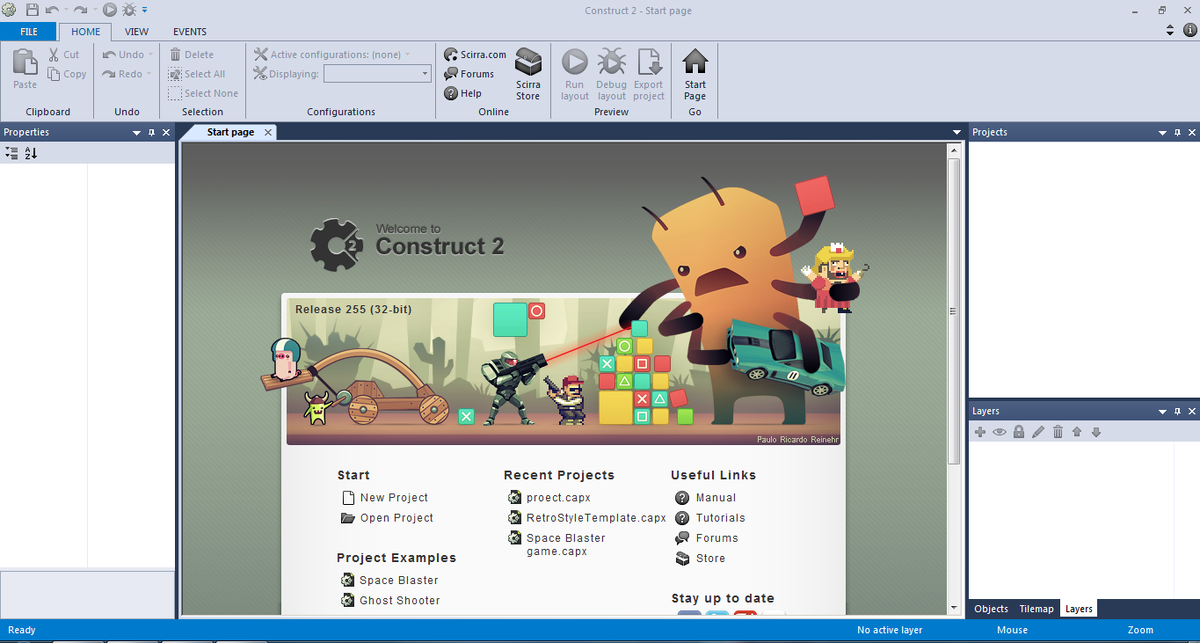Click the quick access Redo arrow icon
The width and height of the screenshot is (1200, 643).
(x=80, y=10)
